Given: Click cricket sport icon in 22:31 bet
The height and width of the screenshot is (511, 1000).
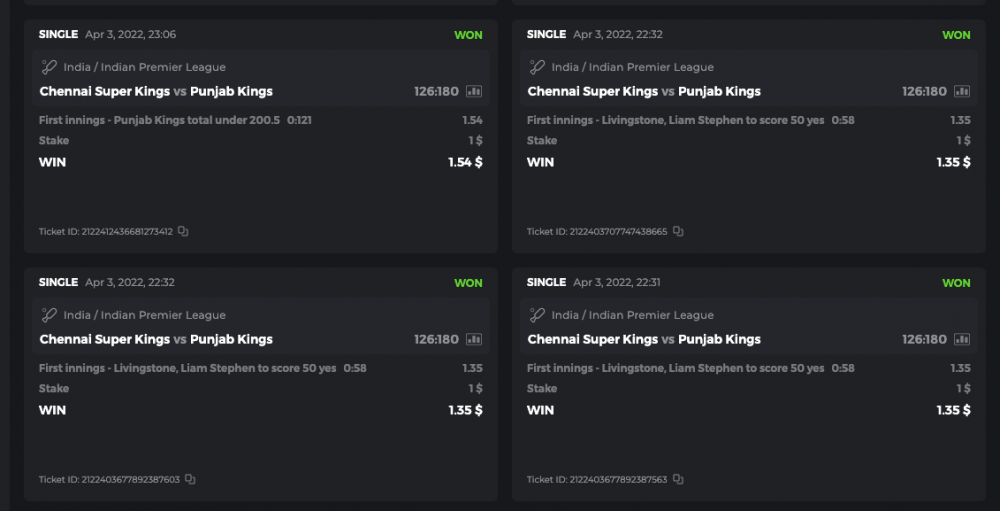Looking at the screenshot, I should click(x=536, y=315).
